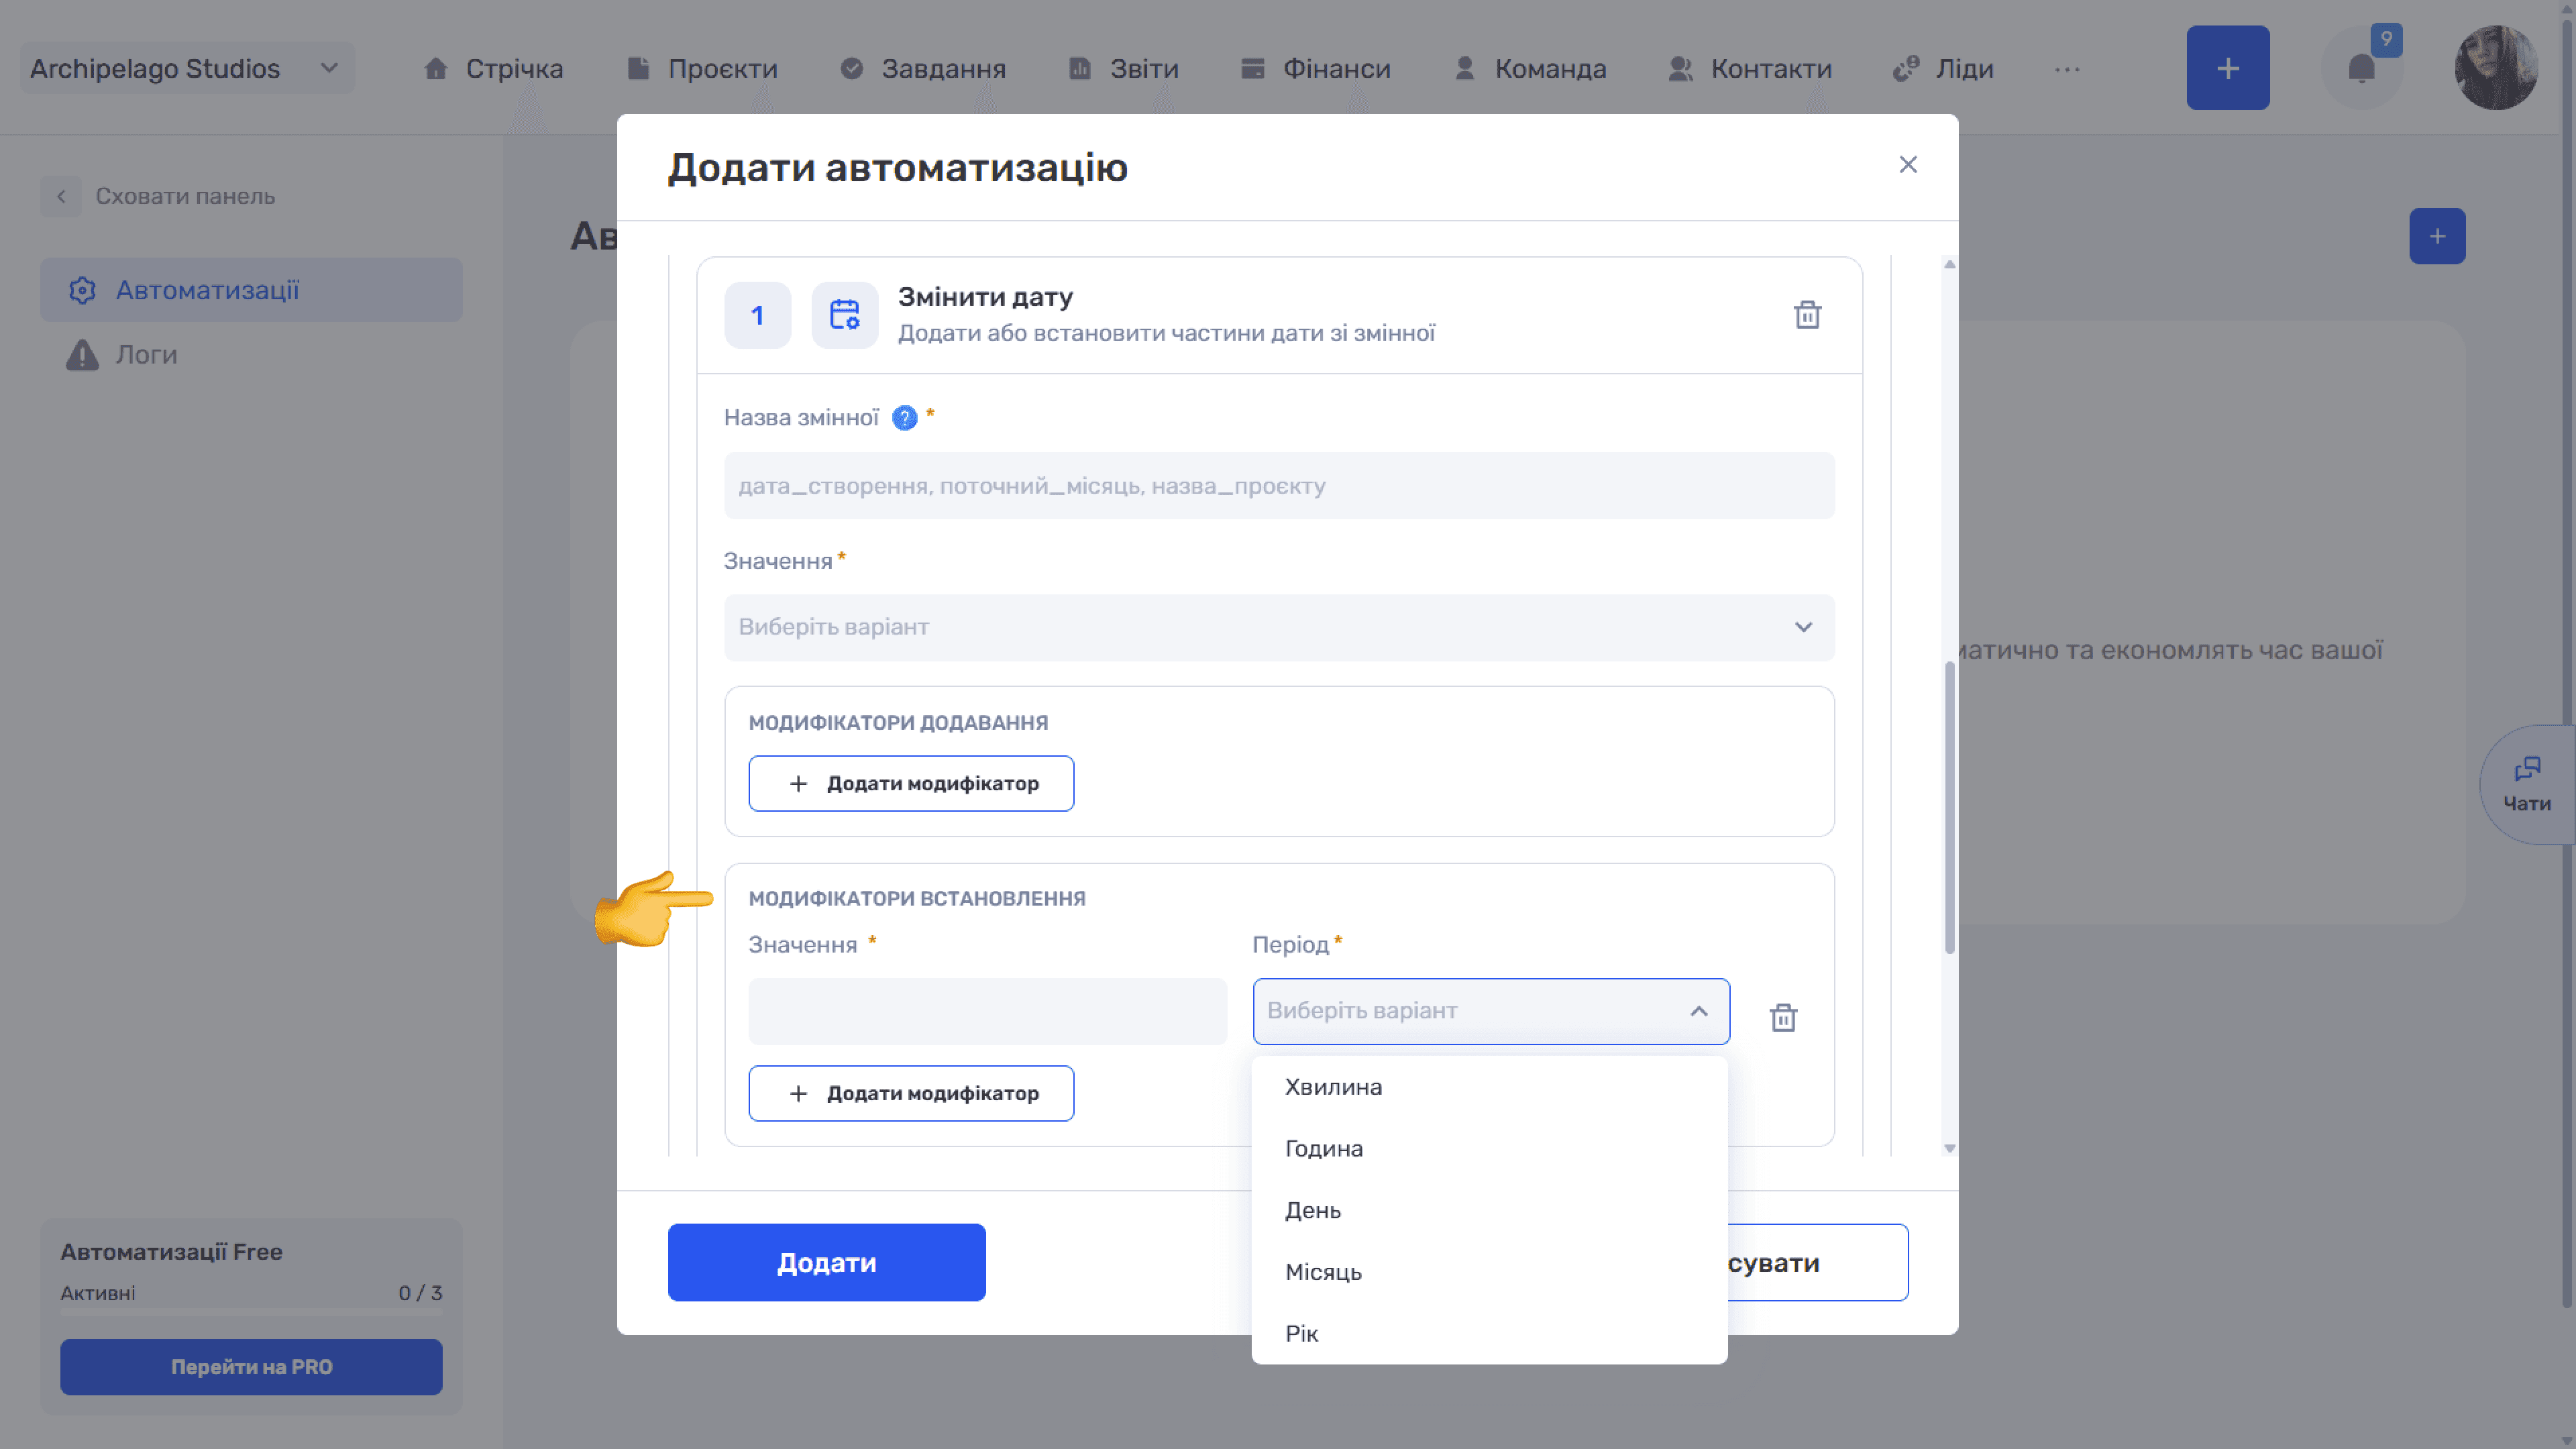Open the Ліди tab
The image size is (2576, 1449).
[x=1943, y=68]
